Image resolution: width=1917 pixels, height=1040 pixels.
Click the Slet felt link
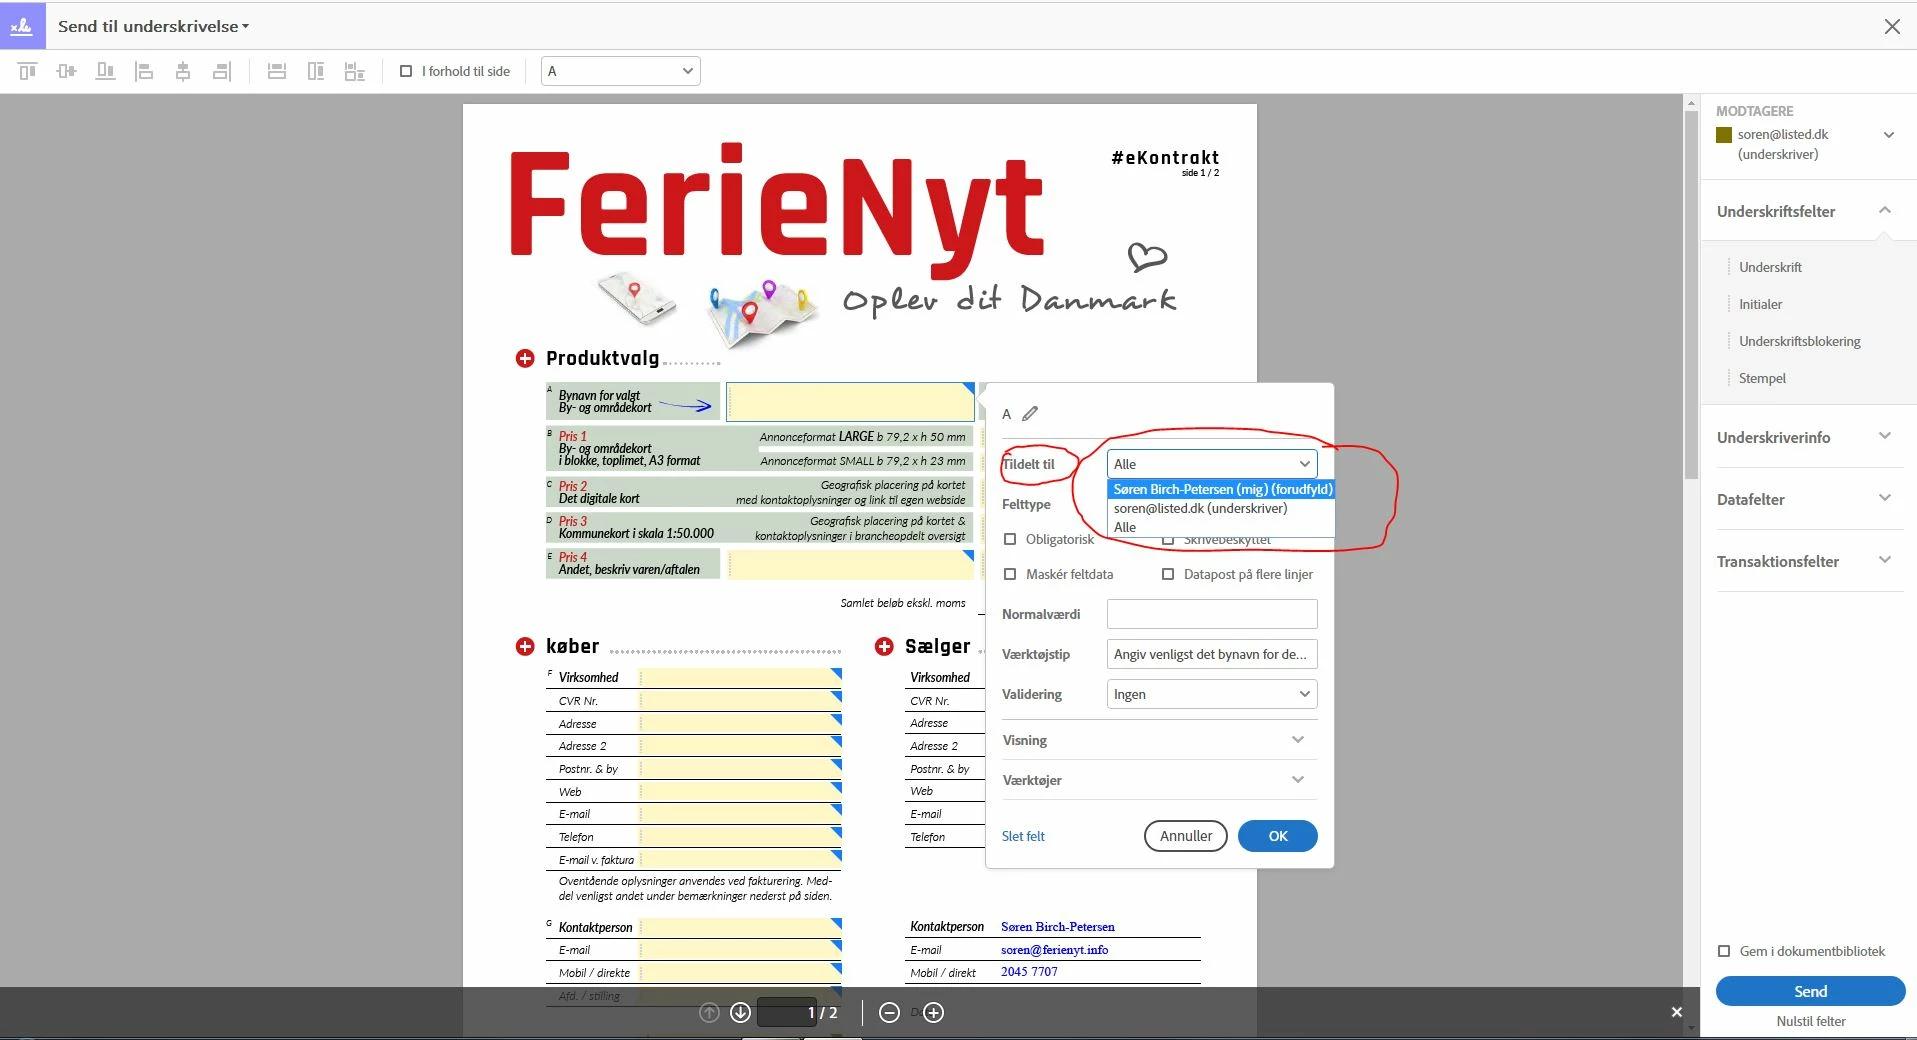(1023, 836)
